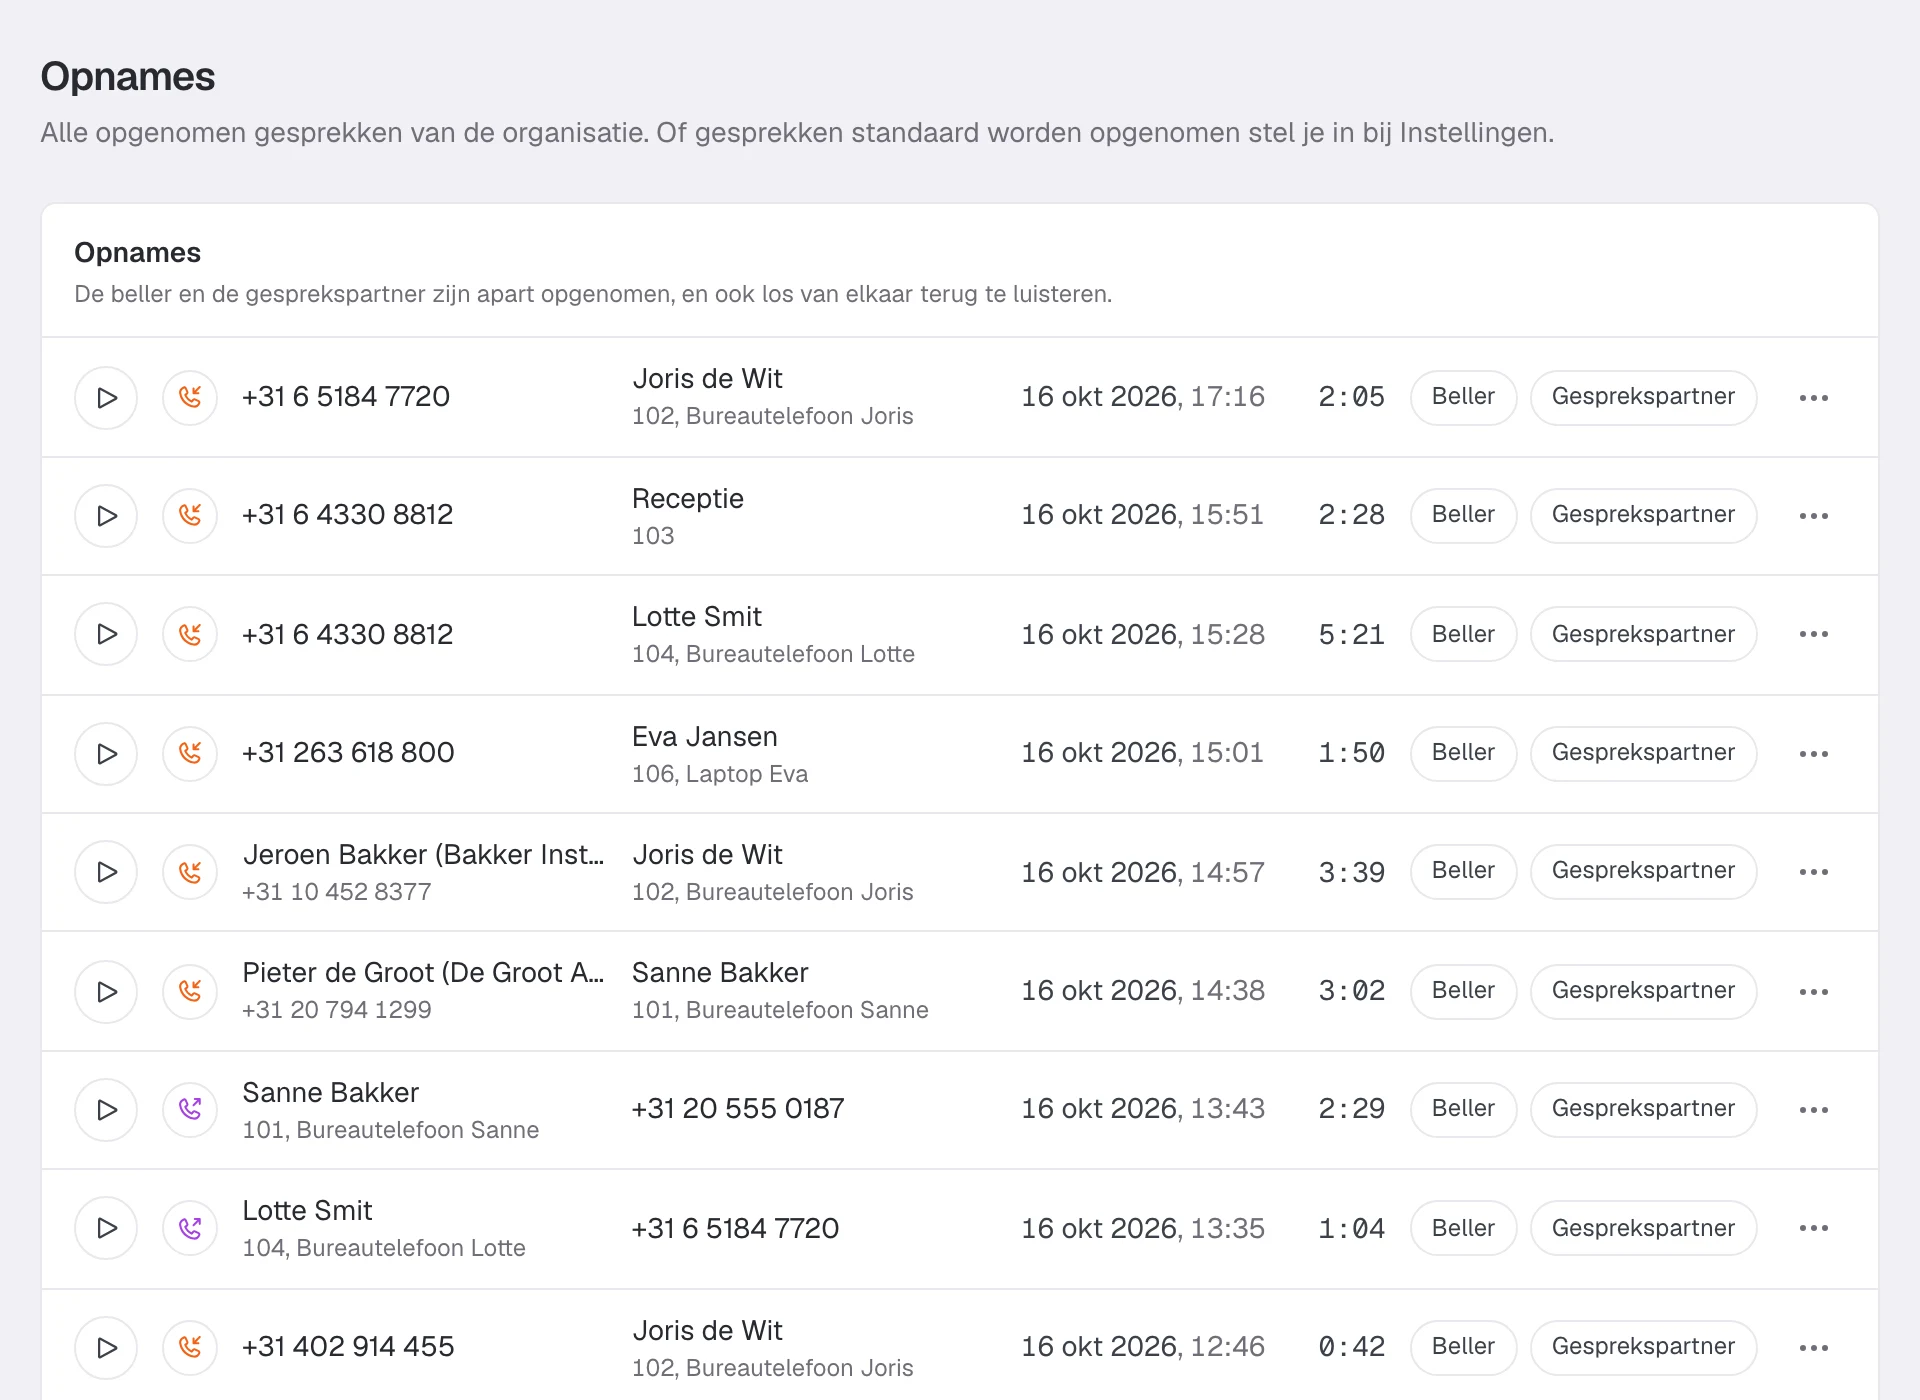Play the 17:16 recording from +31 6 5184 7720
1920x1400 pixels.
[106, 398]
